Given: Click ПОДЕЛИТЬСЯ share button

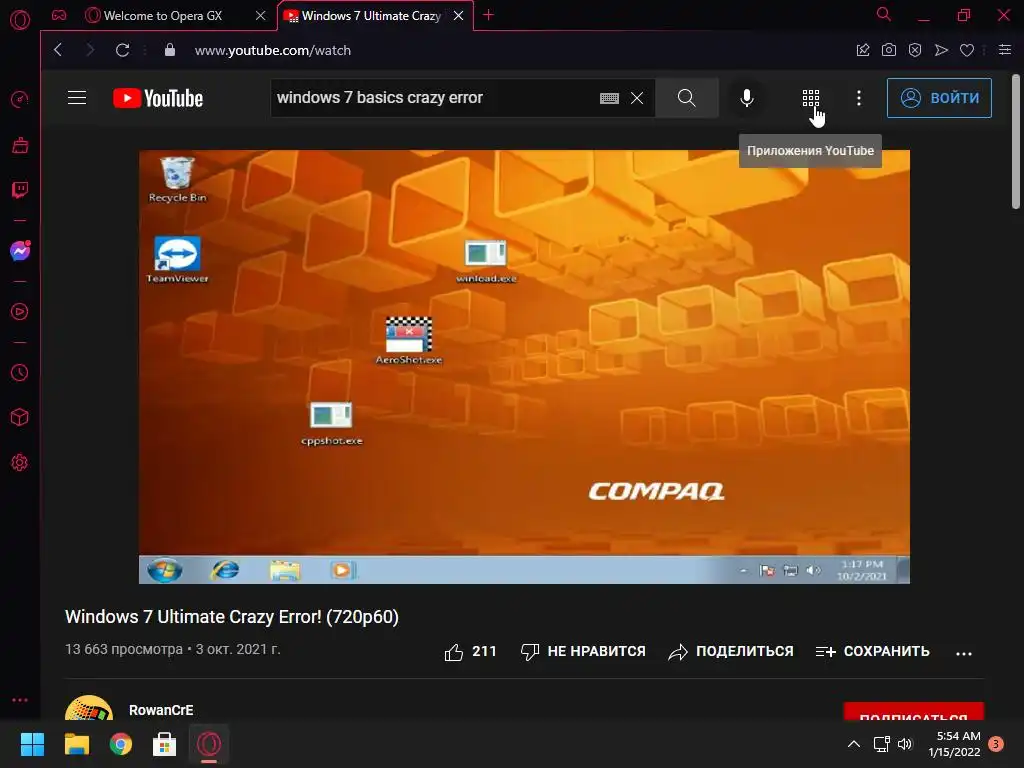Looking at the screenshot, I should pyautogui.click(x=731, y=651).
